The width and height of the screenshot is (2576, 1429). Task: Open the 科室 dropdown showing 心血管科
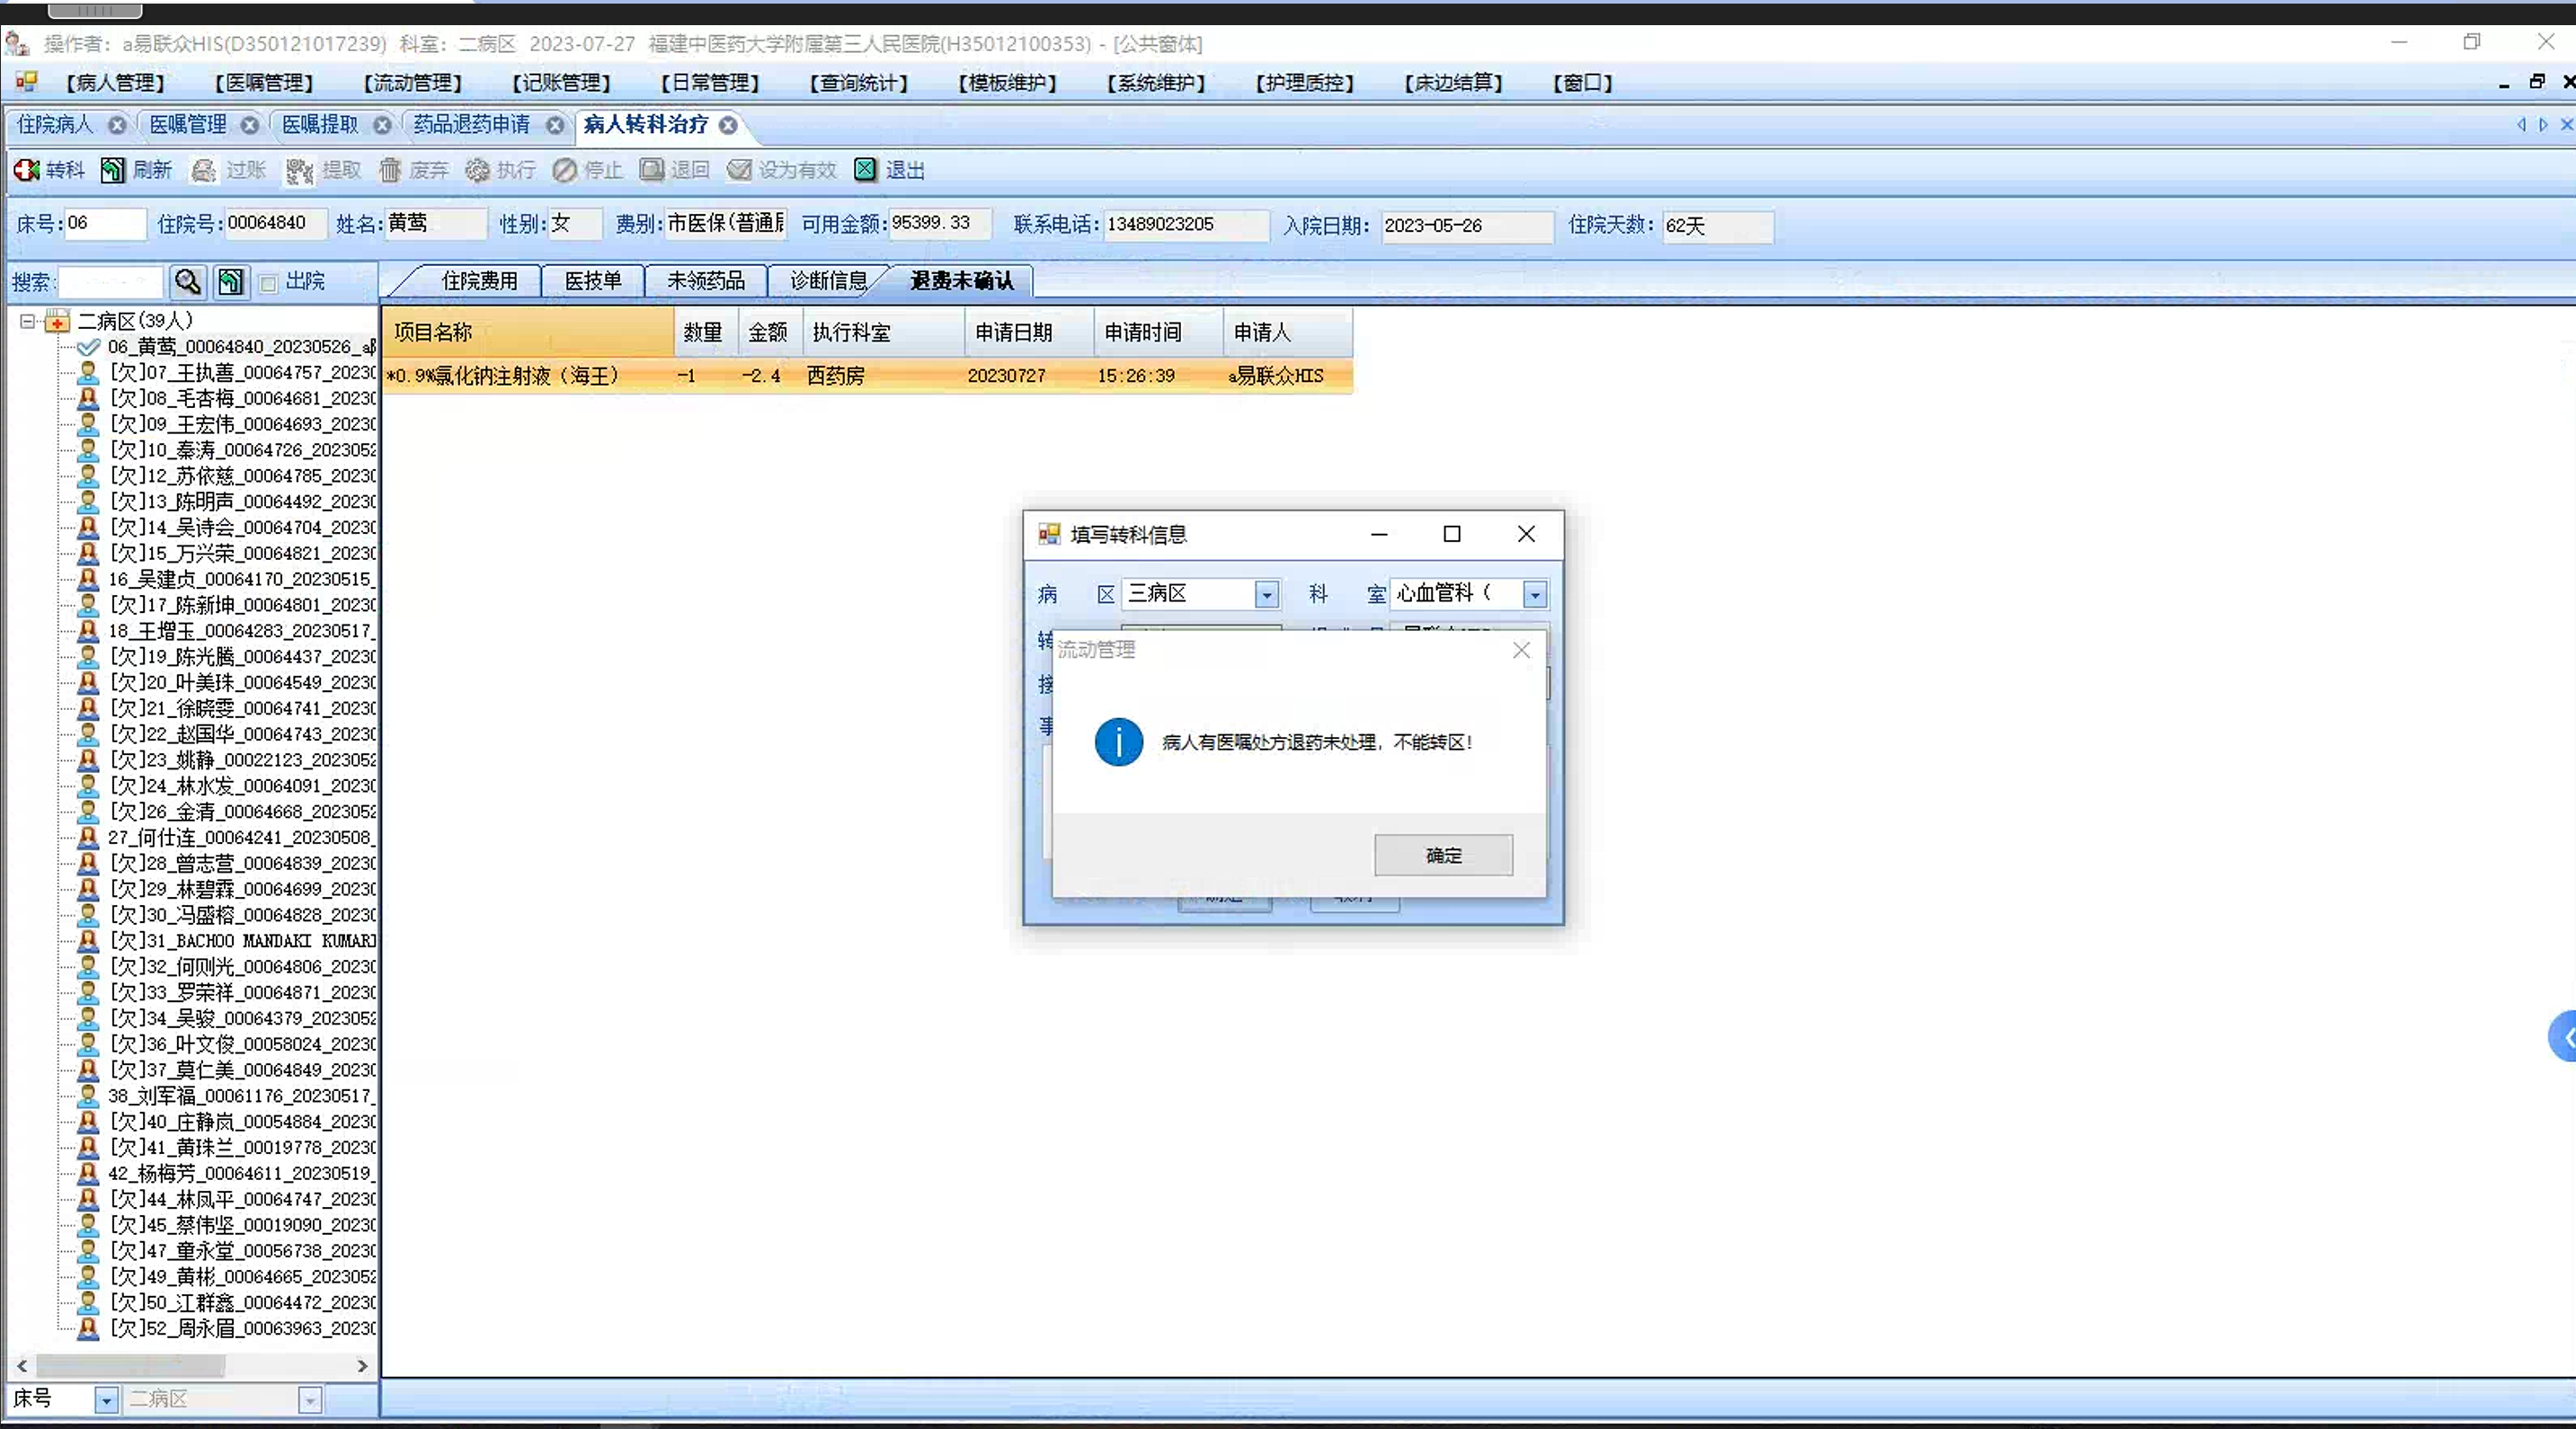tap(1534, 595)
